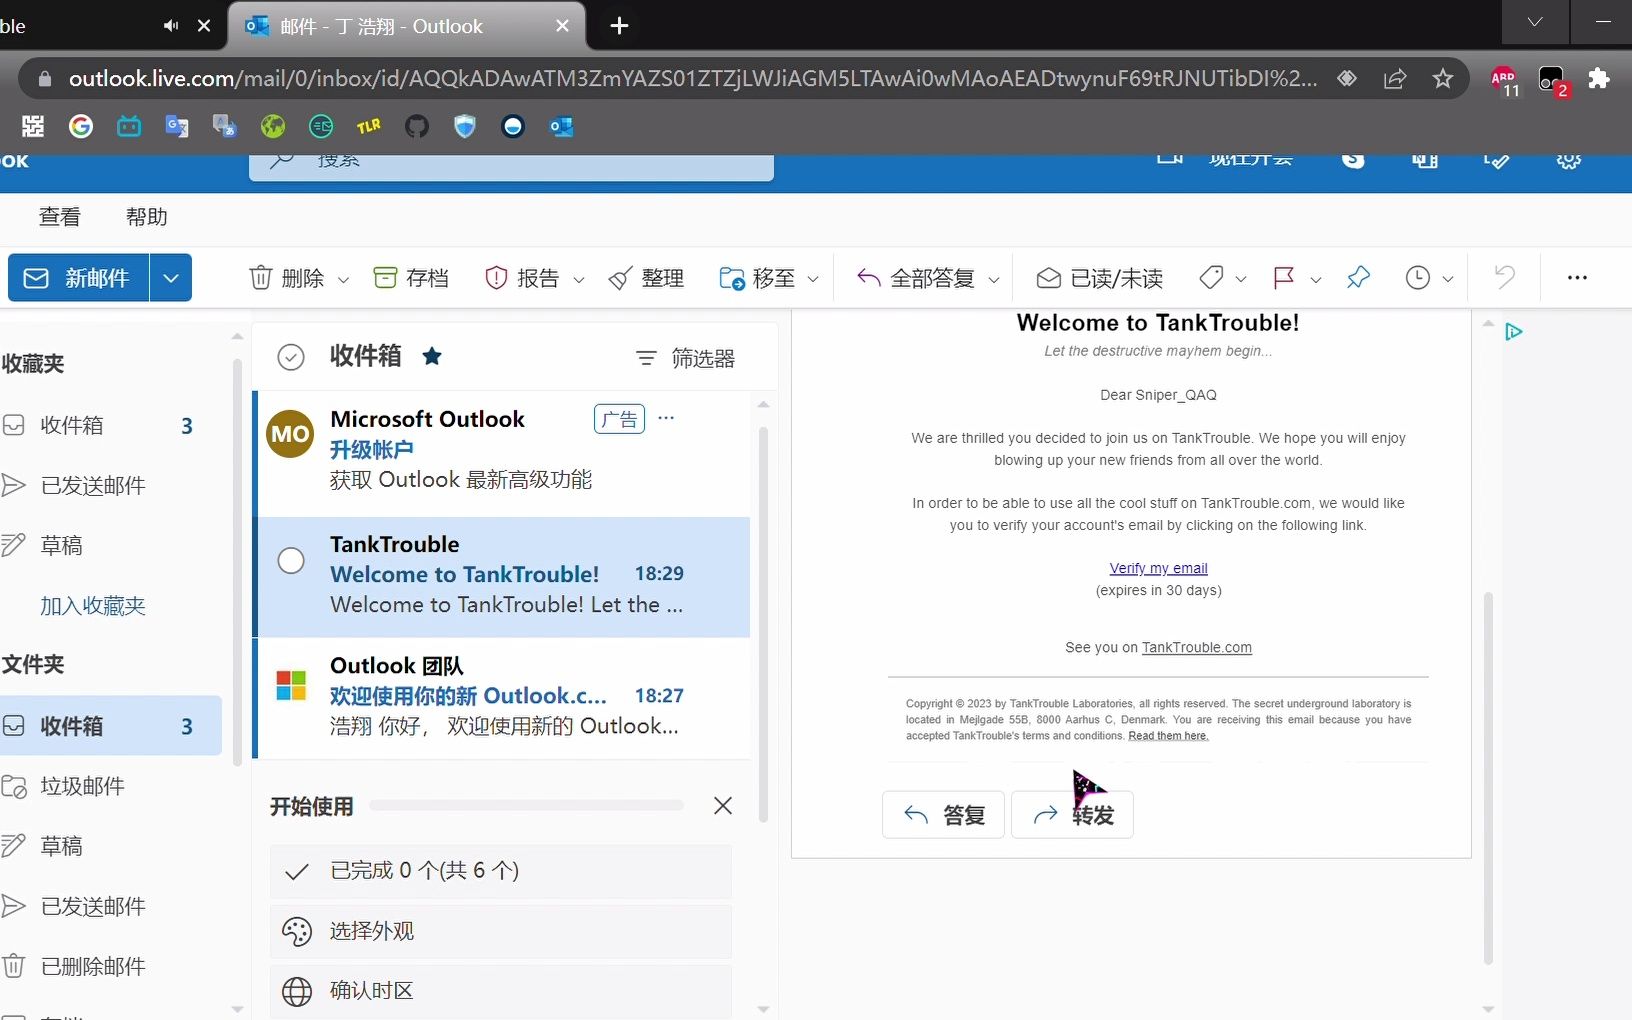Click the browser address bar URL

[x=692, y=78]
